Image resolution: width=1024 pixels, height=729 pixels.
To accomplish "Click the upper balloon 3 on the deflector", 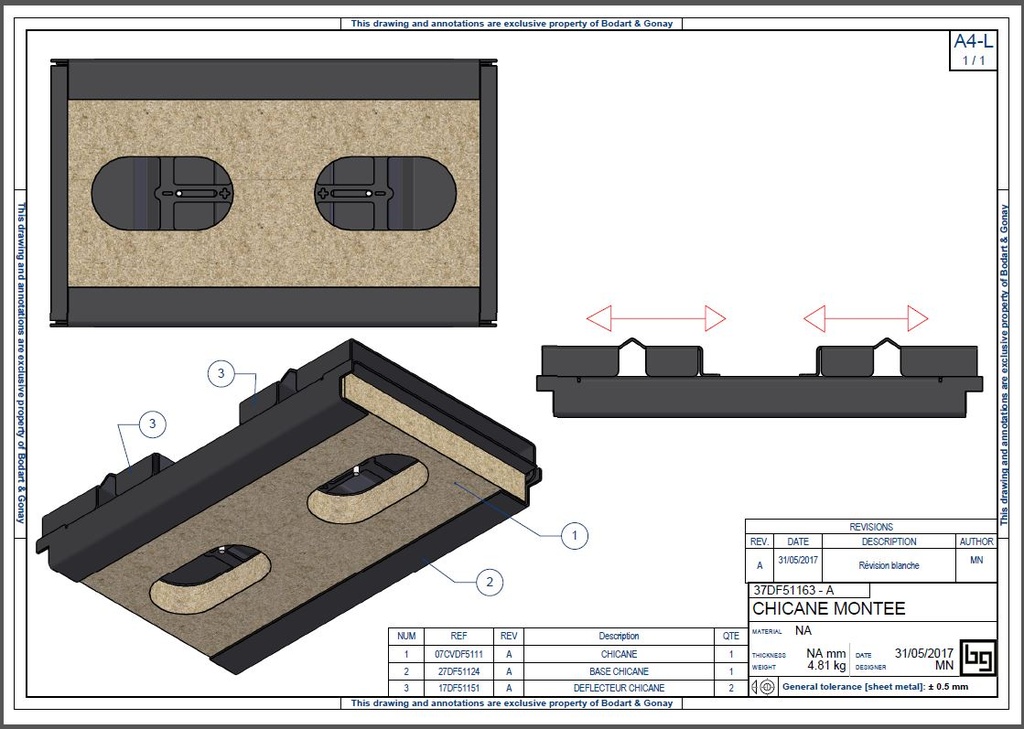I will [220, 372].
